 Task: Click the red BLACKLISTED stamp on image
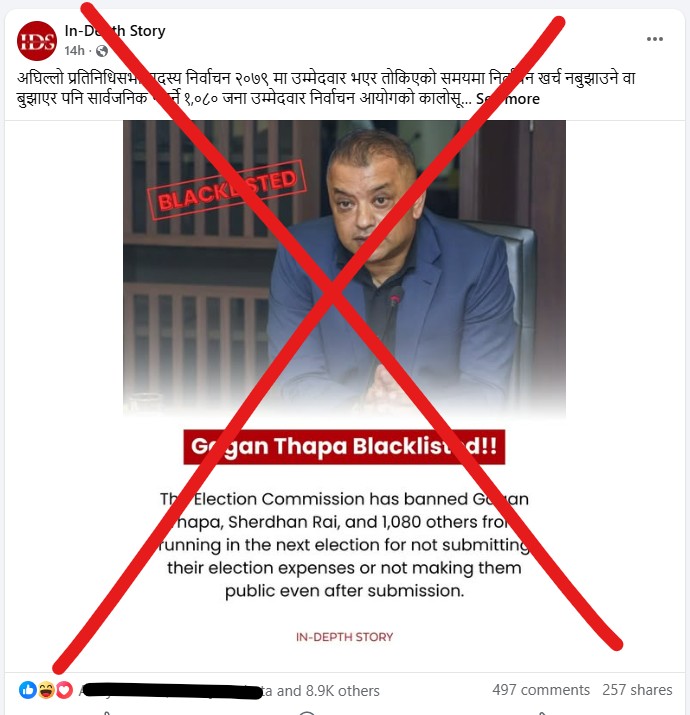tap(227, 190)
